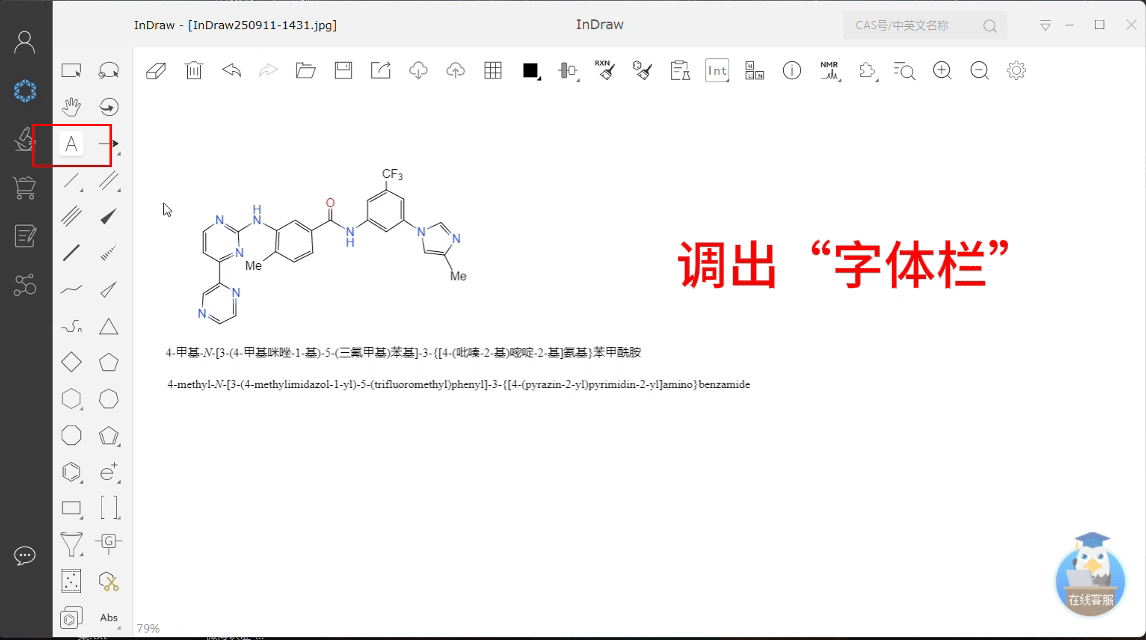Open a file using the folder icon
The height and width of the screenshot is (640, 1146).
pyautogui.click(x=306, y=70)
